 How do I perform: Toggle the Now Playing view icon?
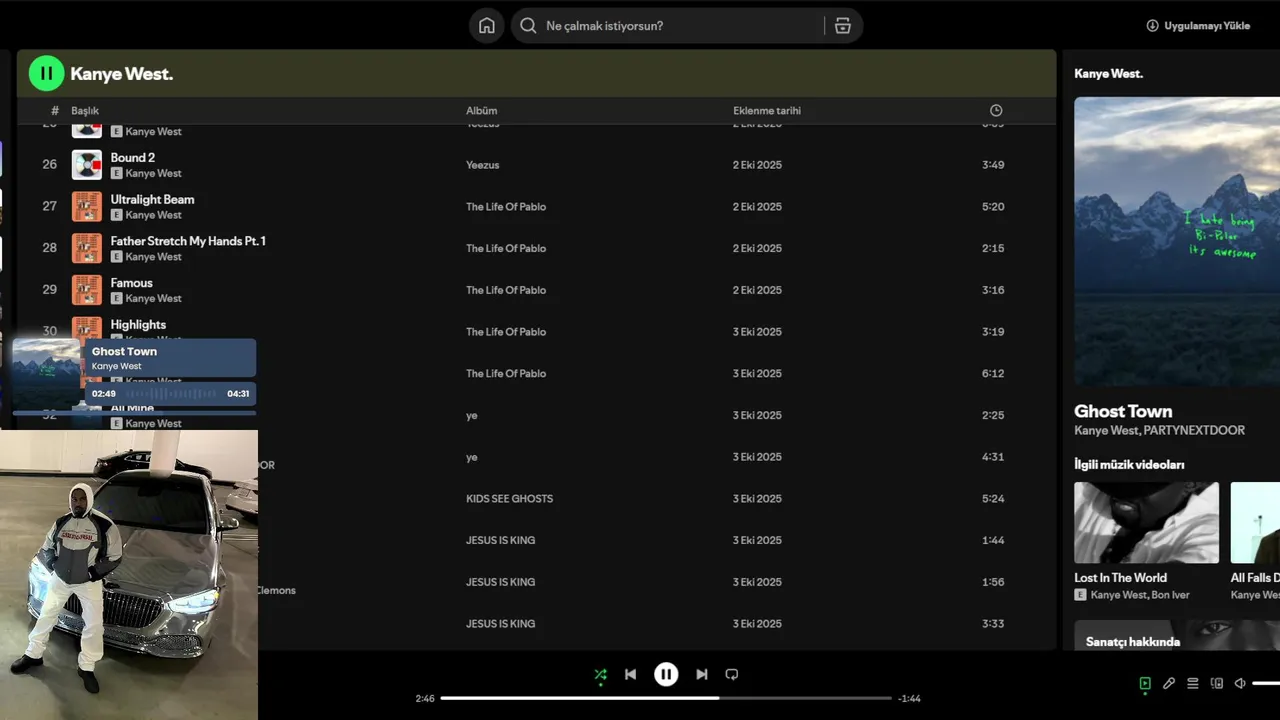(x=1145, y=684)
